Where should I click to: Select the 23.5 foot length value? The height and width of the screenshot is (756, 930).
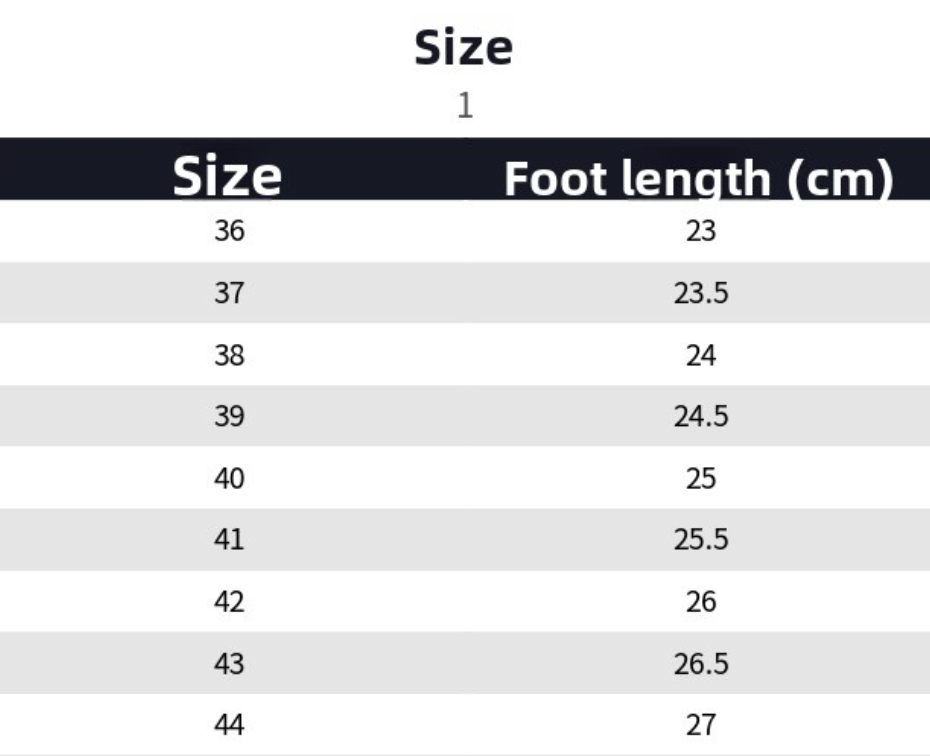click(x=701, y=293)
